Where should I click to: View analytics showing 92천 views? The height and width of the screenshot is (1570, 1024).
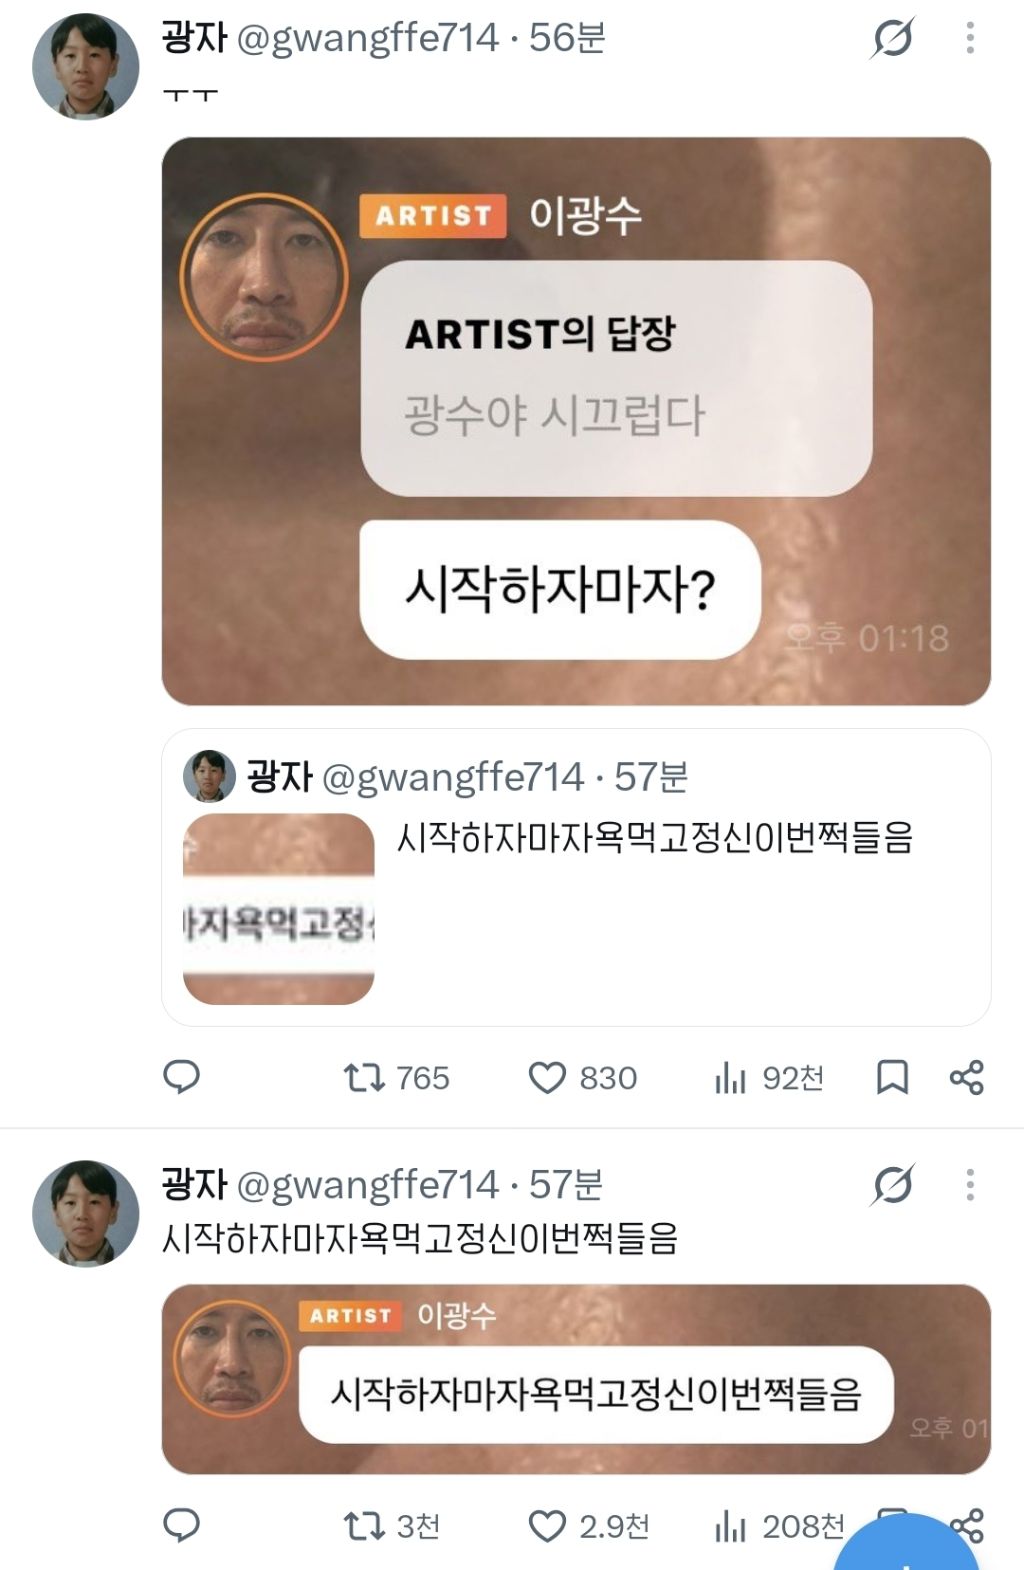pos(769,1078)
